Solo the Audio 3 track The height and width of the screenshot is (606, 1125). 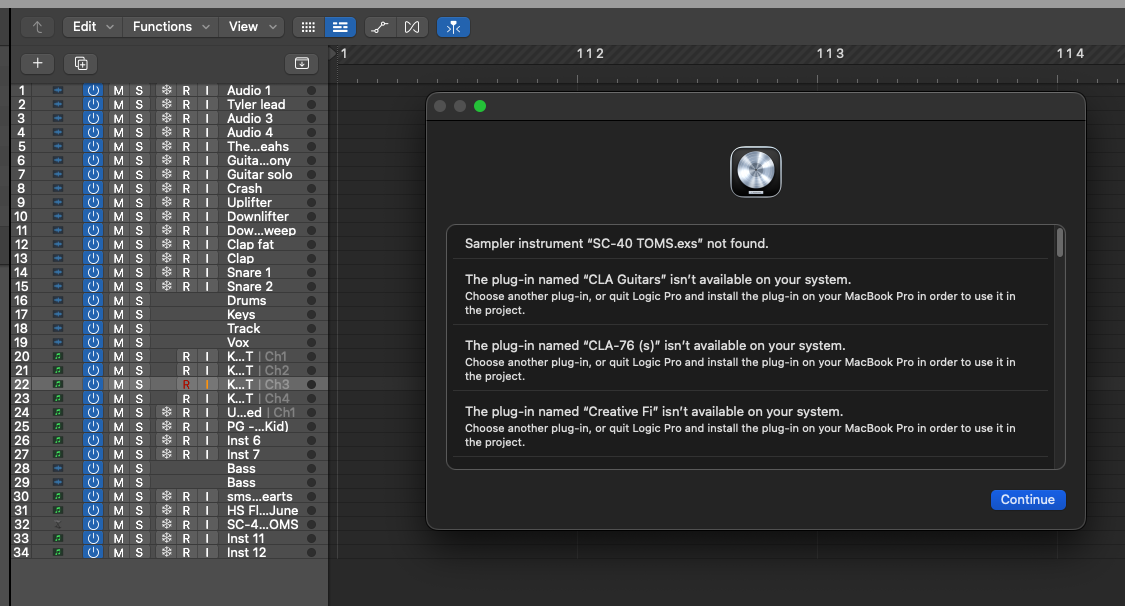pos(139,118)
